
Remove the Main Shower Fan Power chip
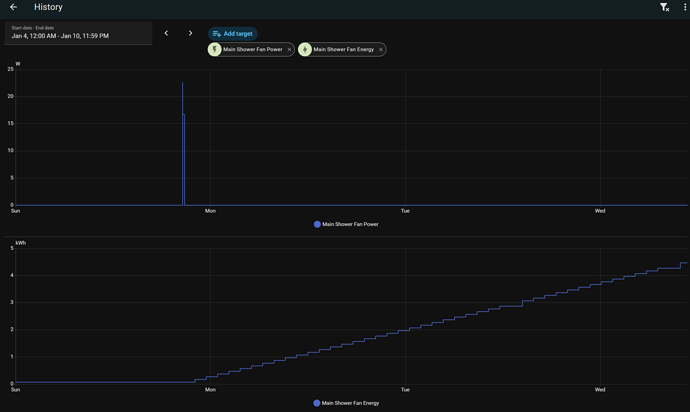pos(289,49)
